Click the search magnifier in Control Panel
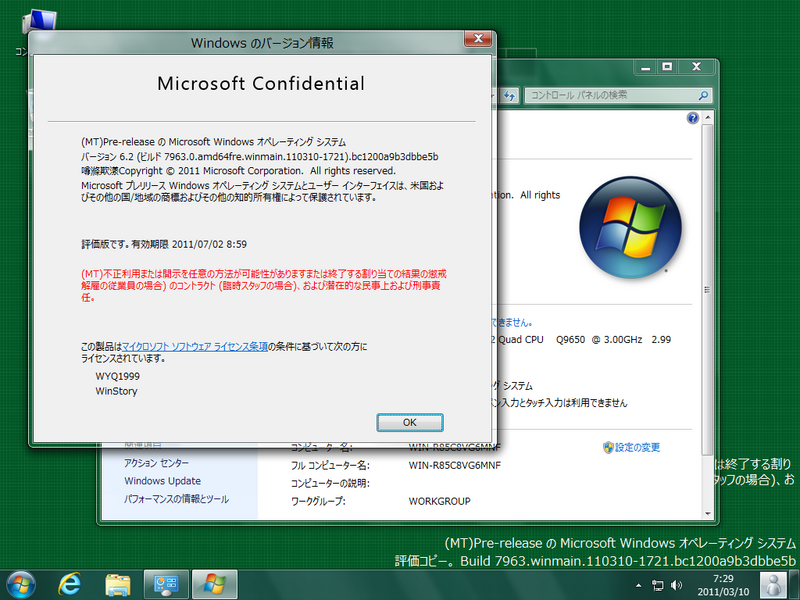800x600 pixels. point(703,95)
